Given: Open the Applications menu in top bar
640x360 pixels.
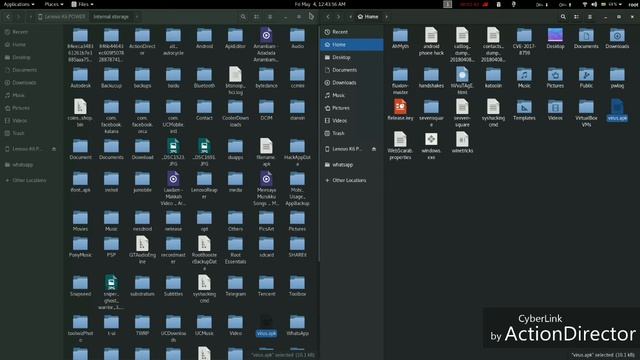Looking at the screenshot, I should (19, 4).
